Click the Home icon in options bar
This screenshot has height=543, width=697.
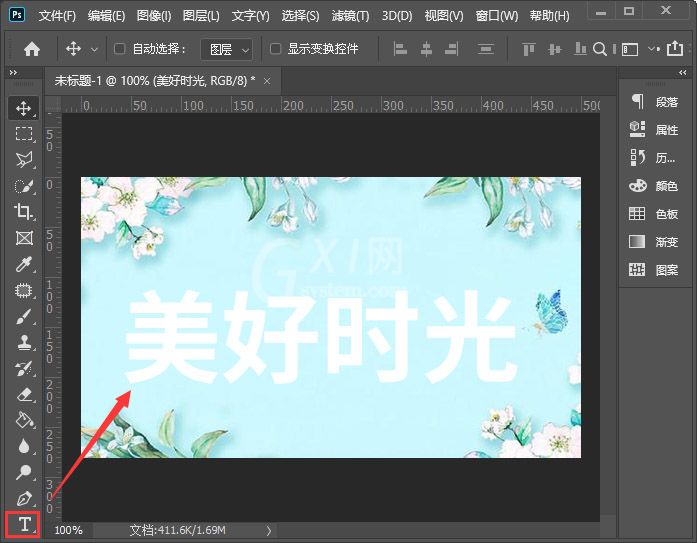[32, 49]
